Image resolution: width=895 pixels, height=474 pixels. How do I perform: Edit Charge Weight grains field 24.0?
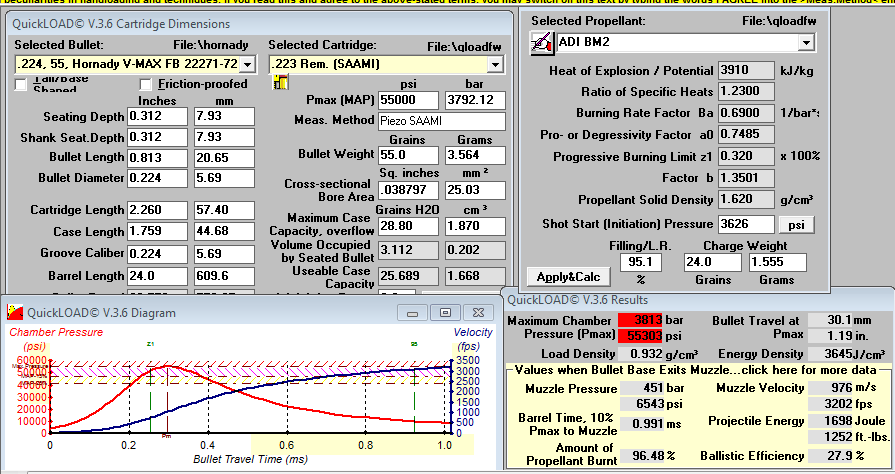point(712,262)
